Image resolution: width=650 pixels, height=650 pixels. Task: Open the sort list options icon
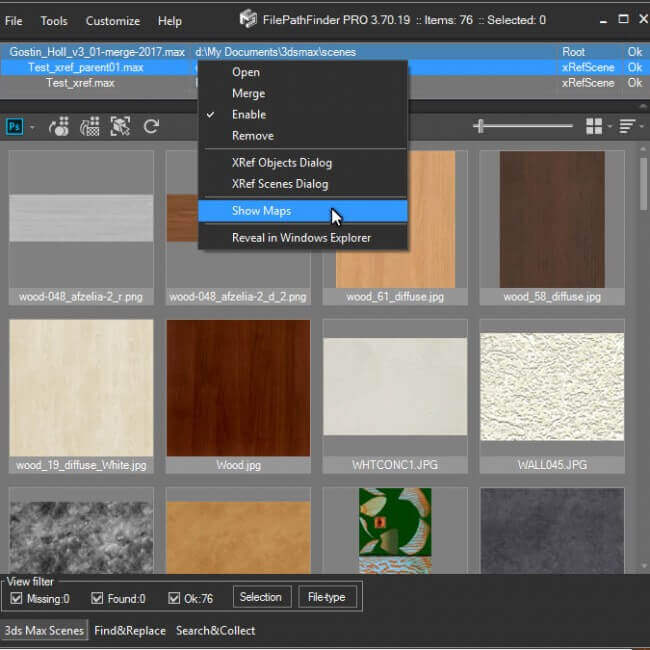627,126
